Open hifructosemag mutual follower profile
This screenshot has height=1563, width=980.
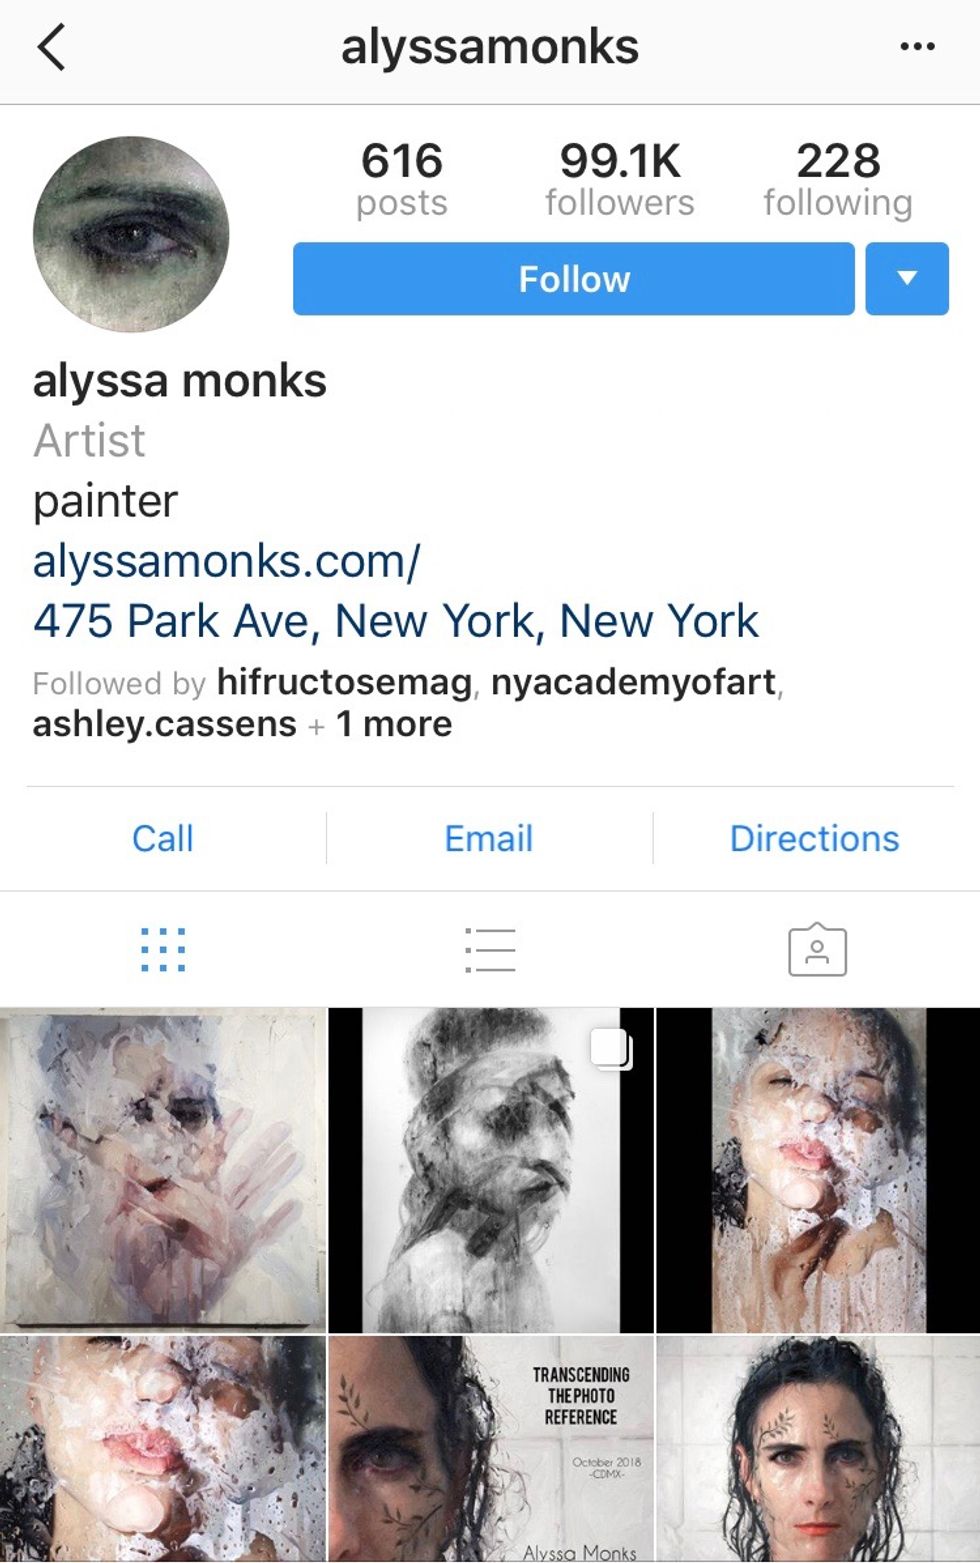click(x=344, y=682)
